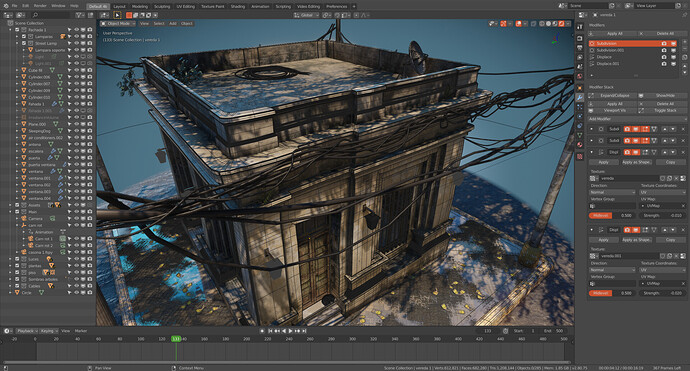
Task: Toggle edit-mode display on the second Subdi modifier
Action: click(x=645, y=141)
